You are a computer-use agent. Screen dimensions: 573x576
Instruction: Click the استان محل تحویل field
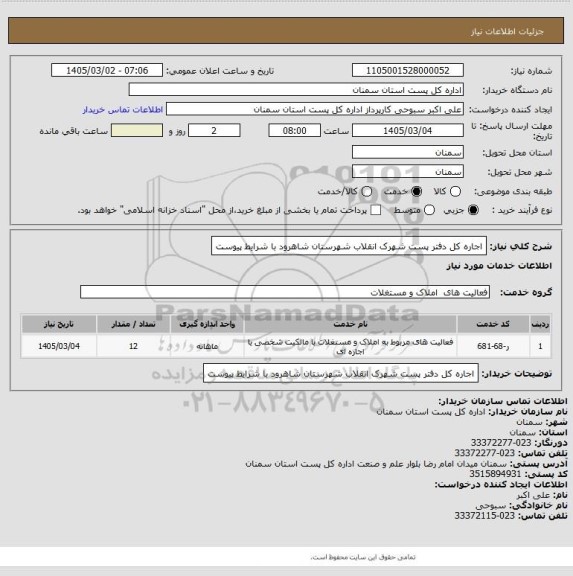click(x=408, y=152)
